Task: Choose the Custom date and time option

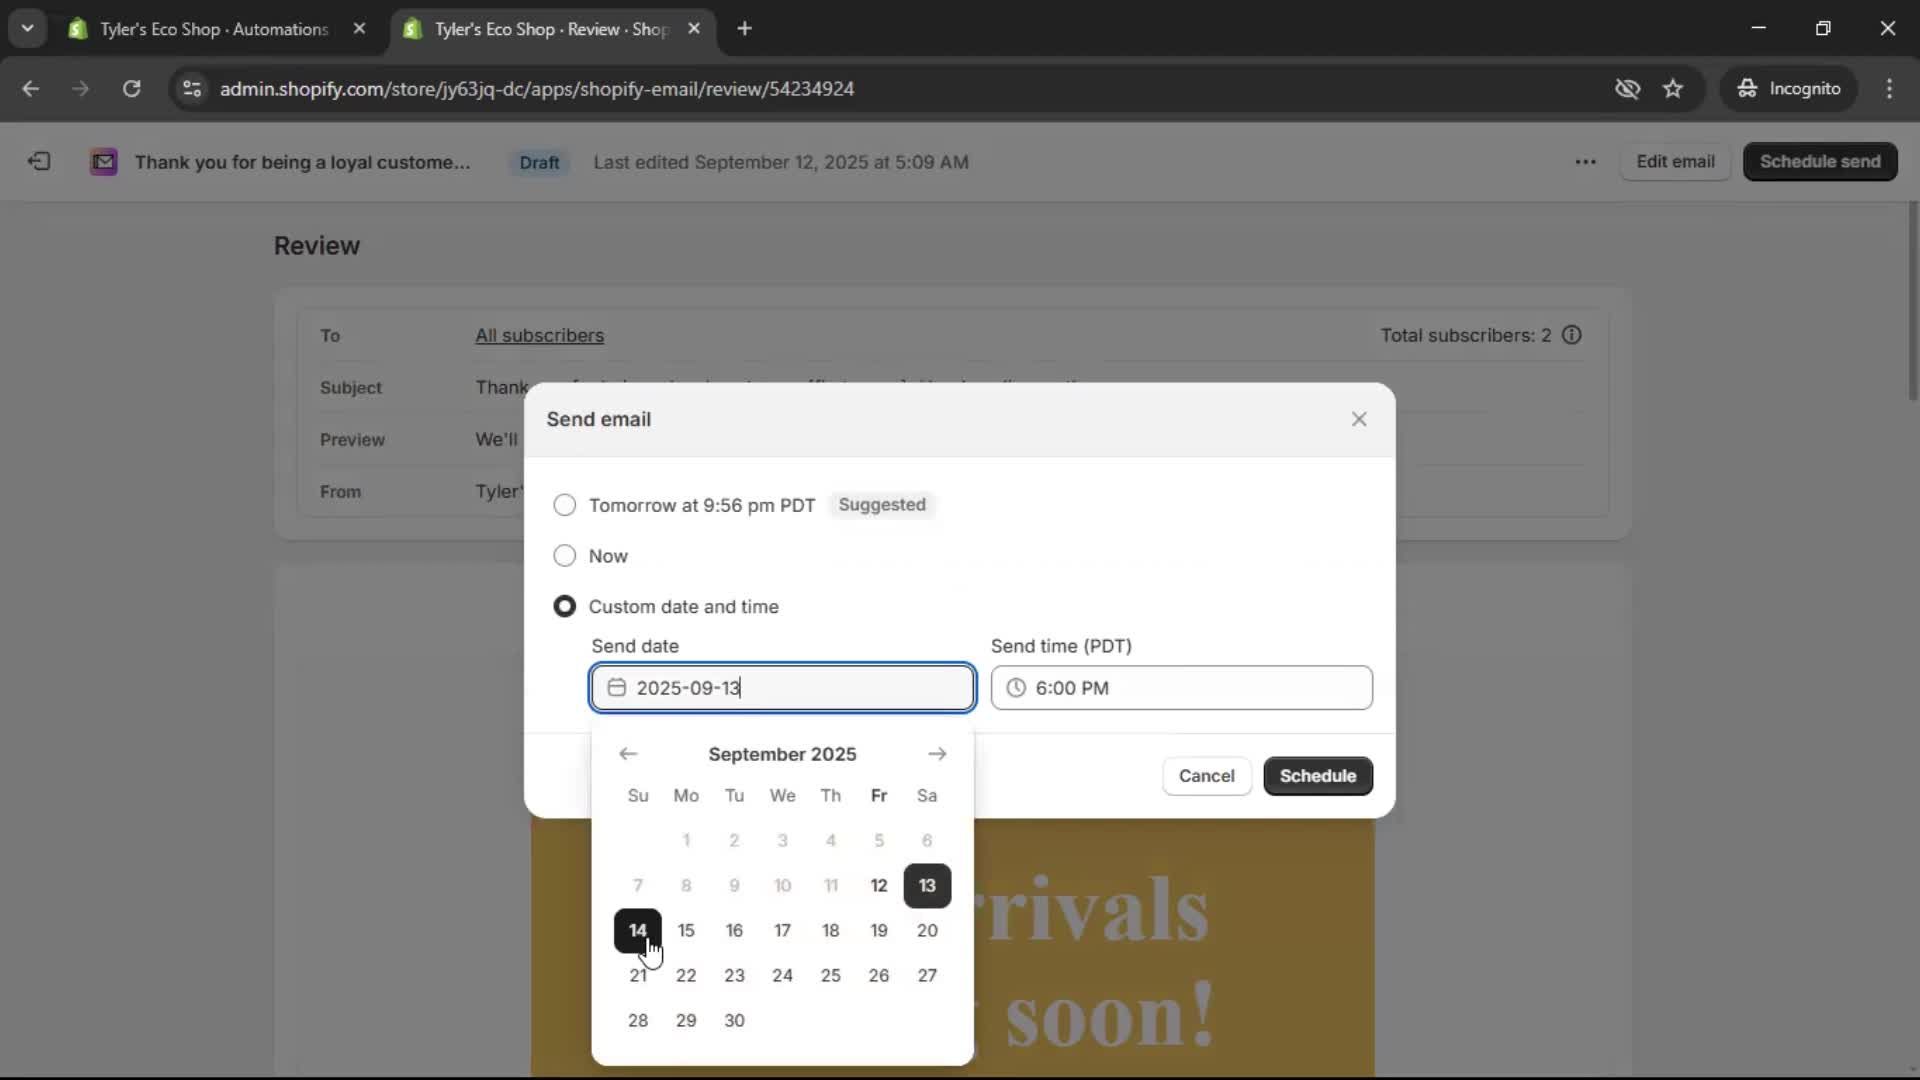Action: coord(565,606)
